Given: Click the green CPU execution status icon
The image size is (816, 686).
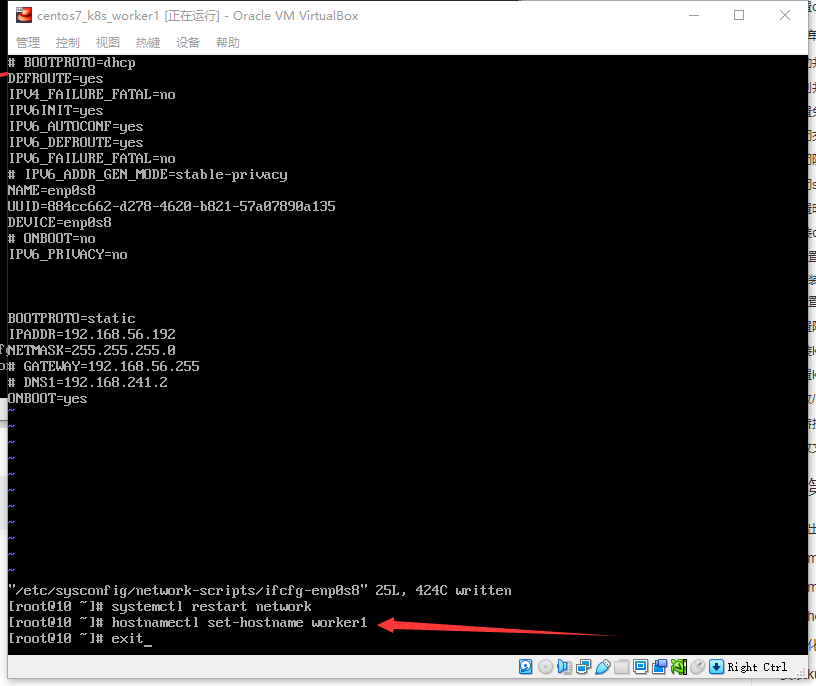Looking at the screenshot, I should [x=679, y=667].
